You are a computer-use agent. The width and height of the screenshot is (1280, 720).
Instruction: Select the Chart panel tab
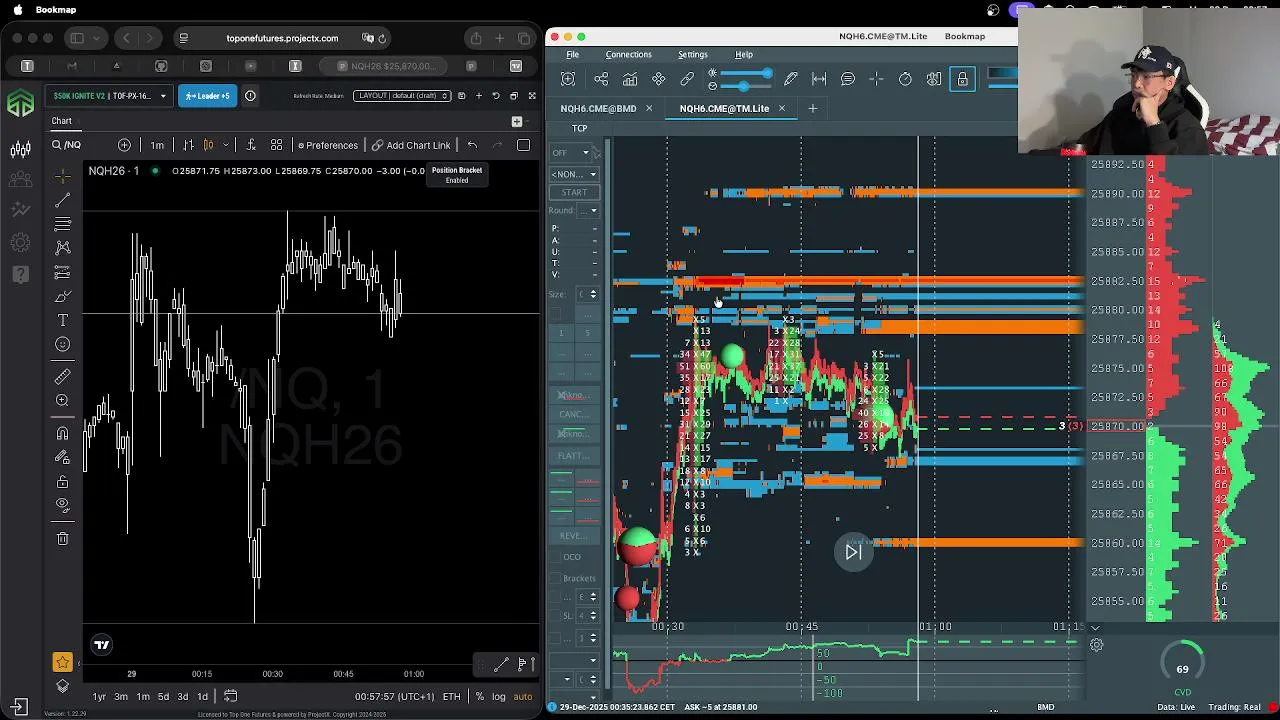tap(62, 121)
